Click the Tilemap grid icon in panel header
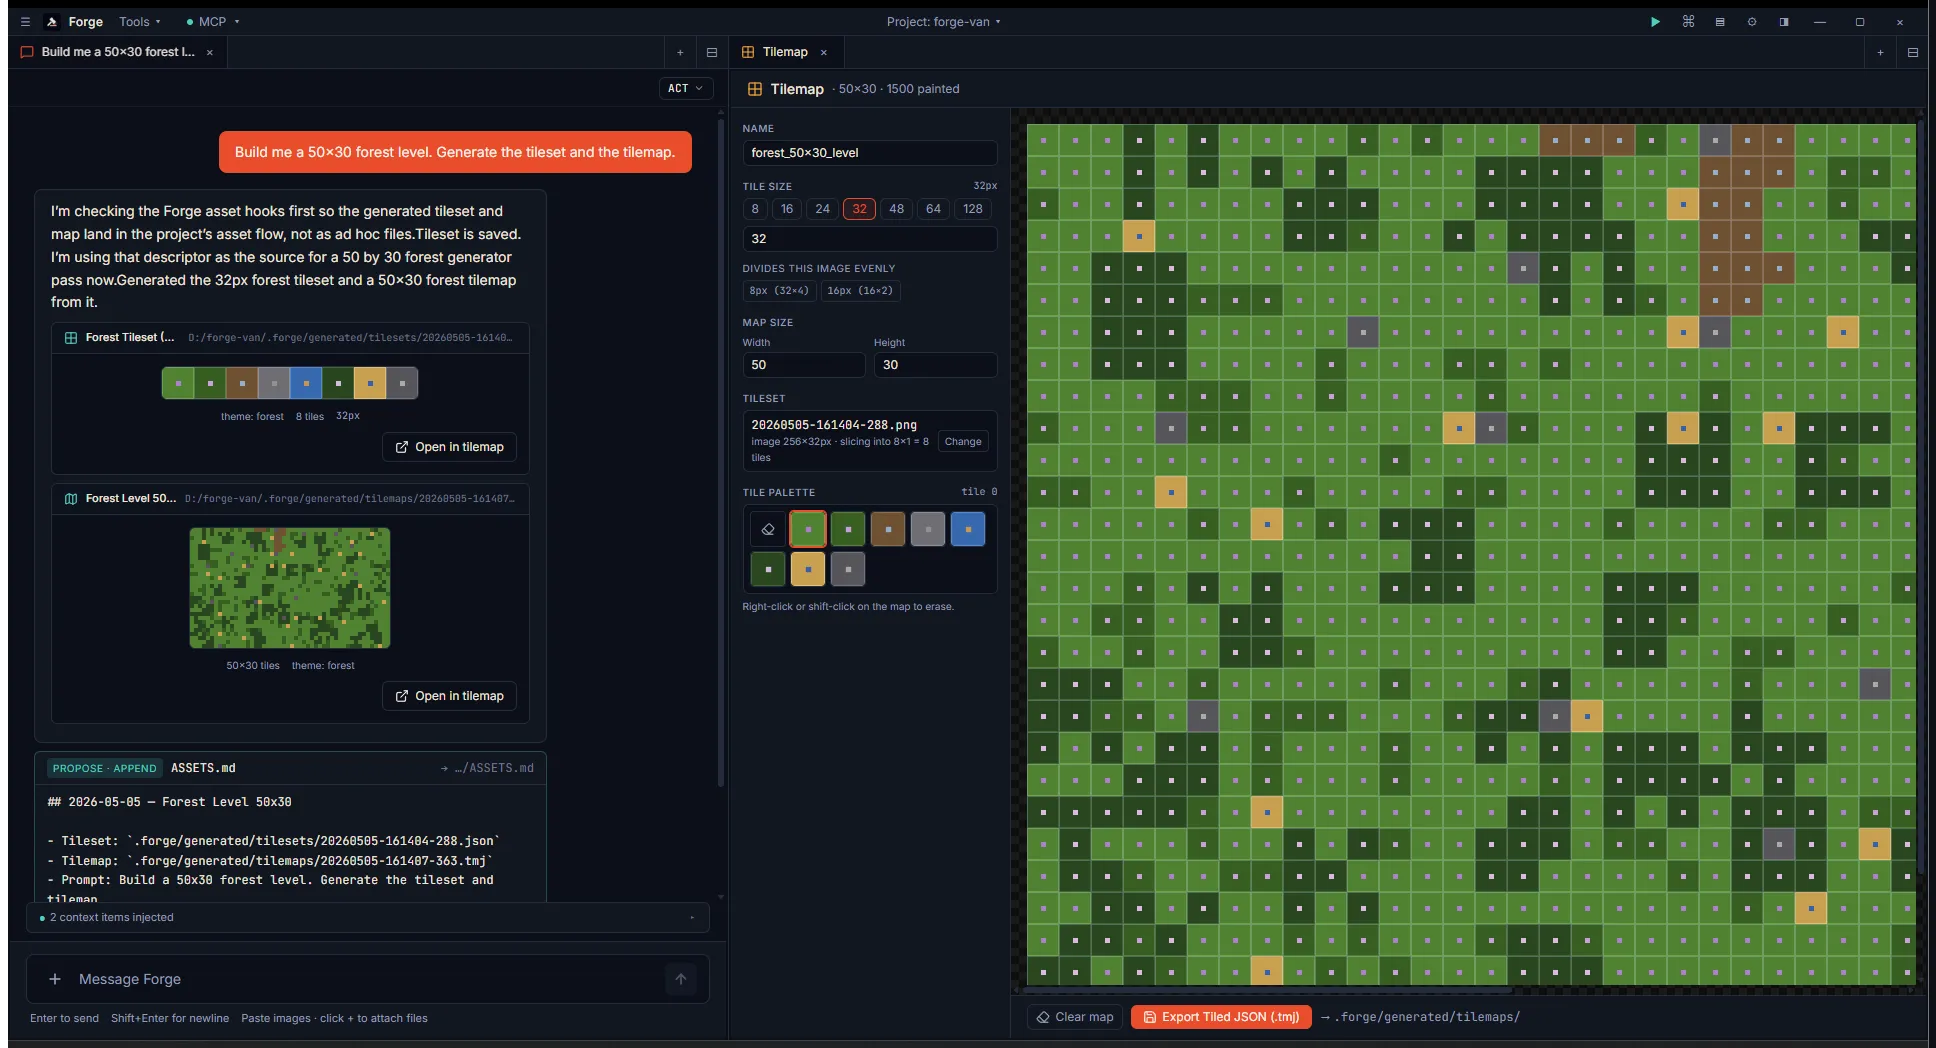 point(755,89)
